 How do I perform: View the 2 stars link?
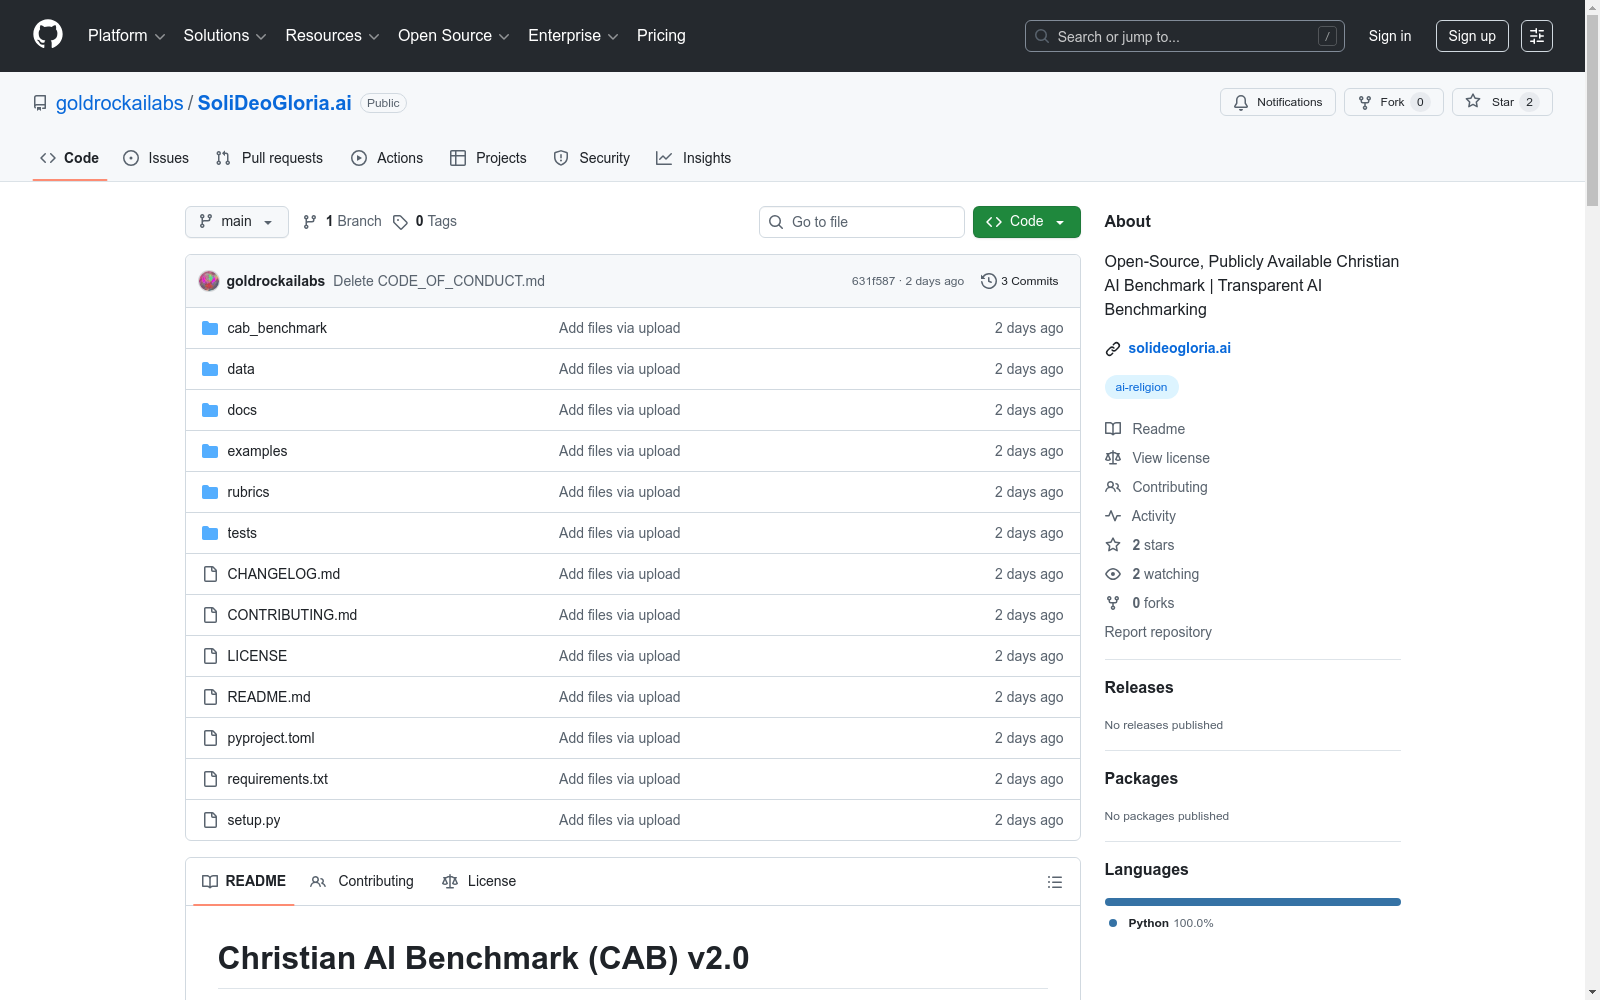[1140, 545]
